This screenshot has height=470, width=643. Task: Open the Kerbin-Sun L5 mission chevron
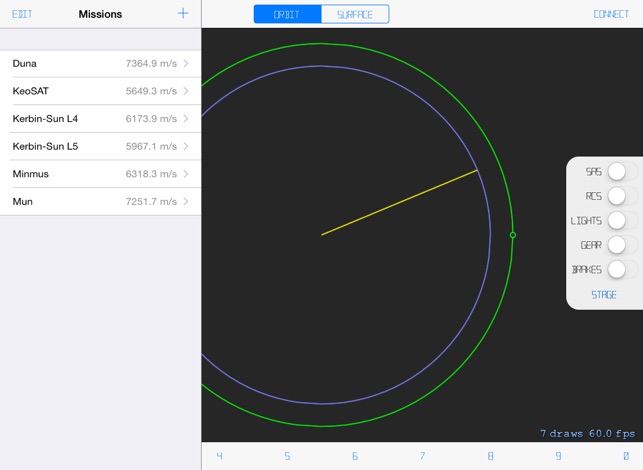186,146
